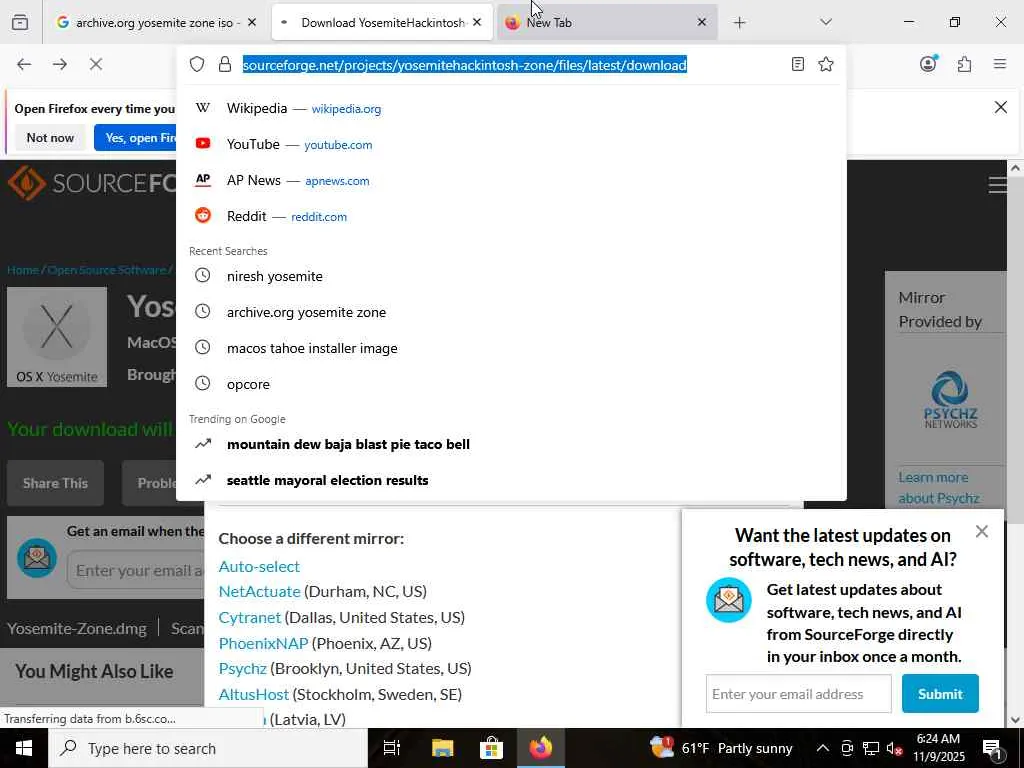Close the New Tab tab
The width and height of the screenshot is (1024, 768).
pos(701,22)
